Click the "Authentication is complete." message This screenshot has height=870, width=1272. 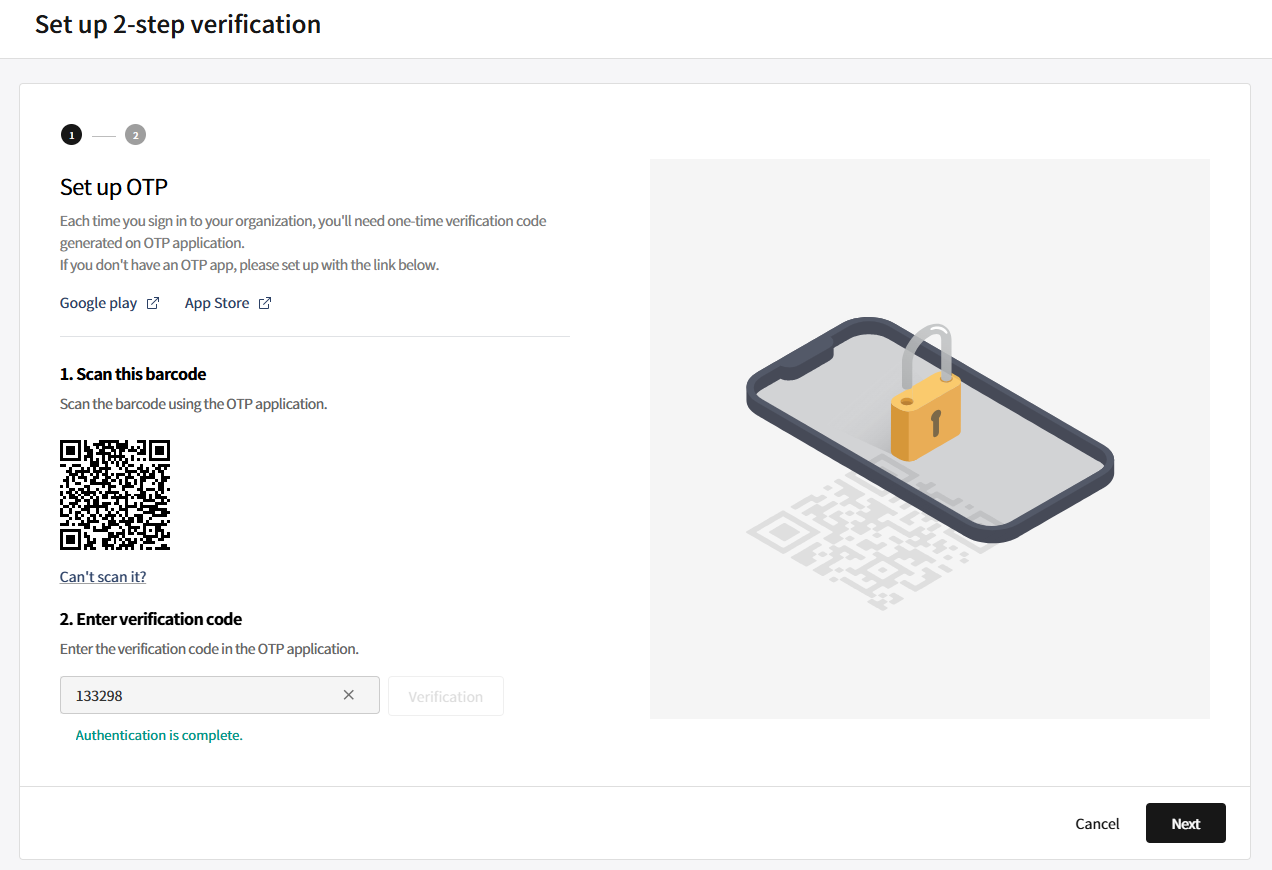click(x=159, y=735)
